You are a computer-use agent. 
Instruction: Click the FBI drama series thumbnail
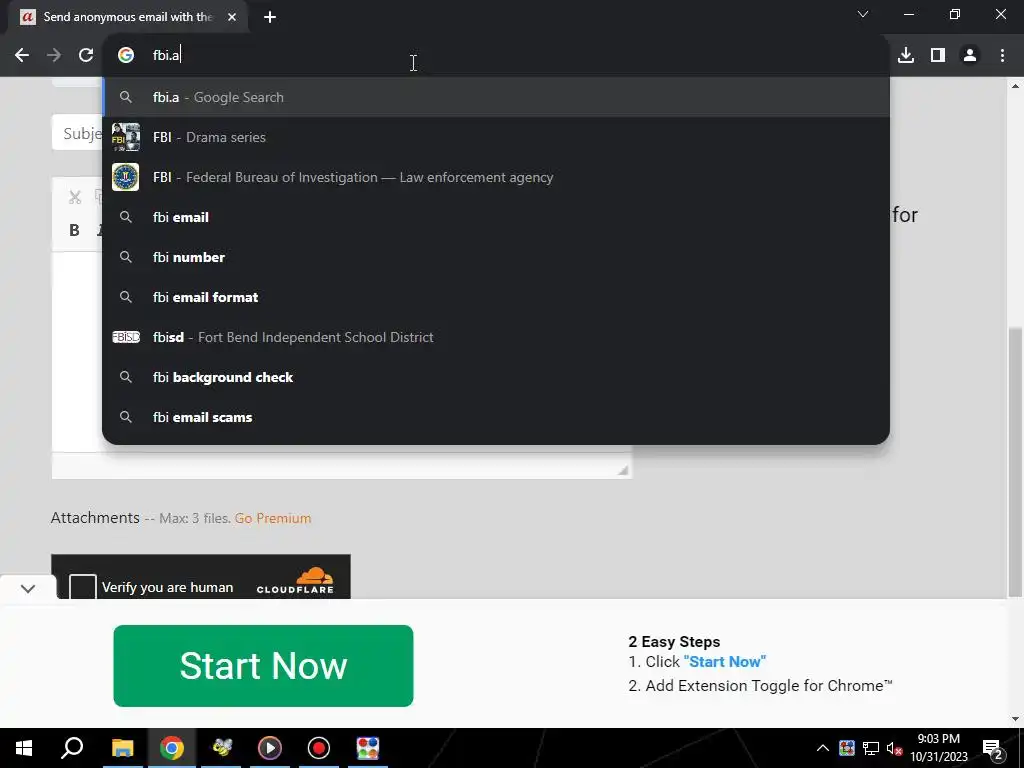[x=125, y=137]
